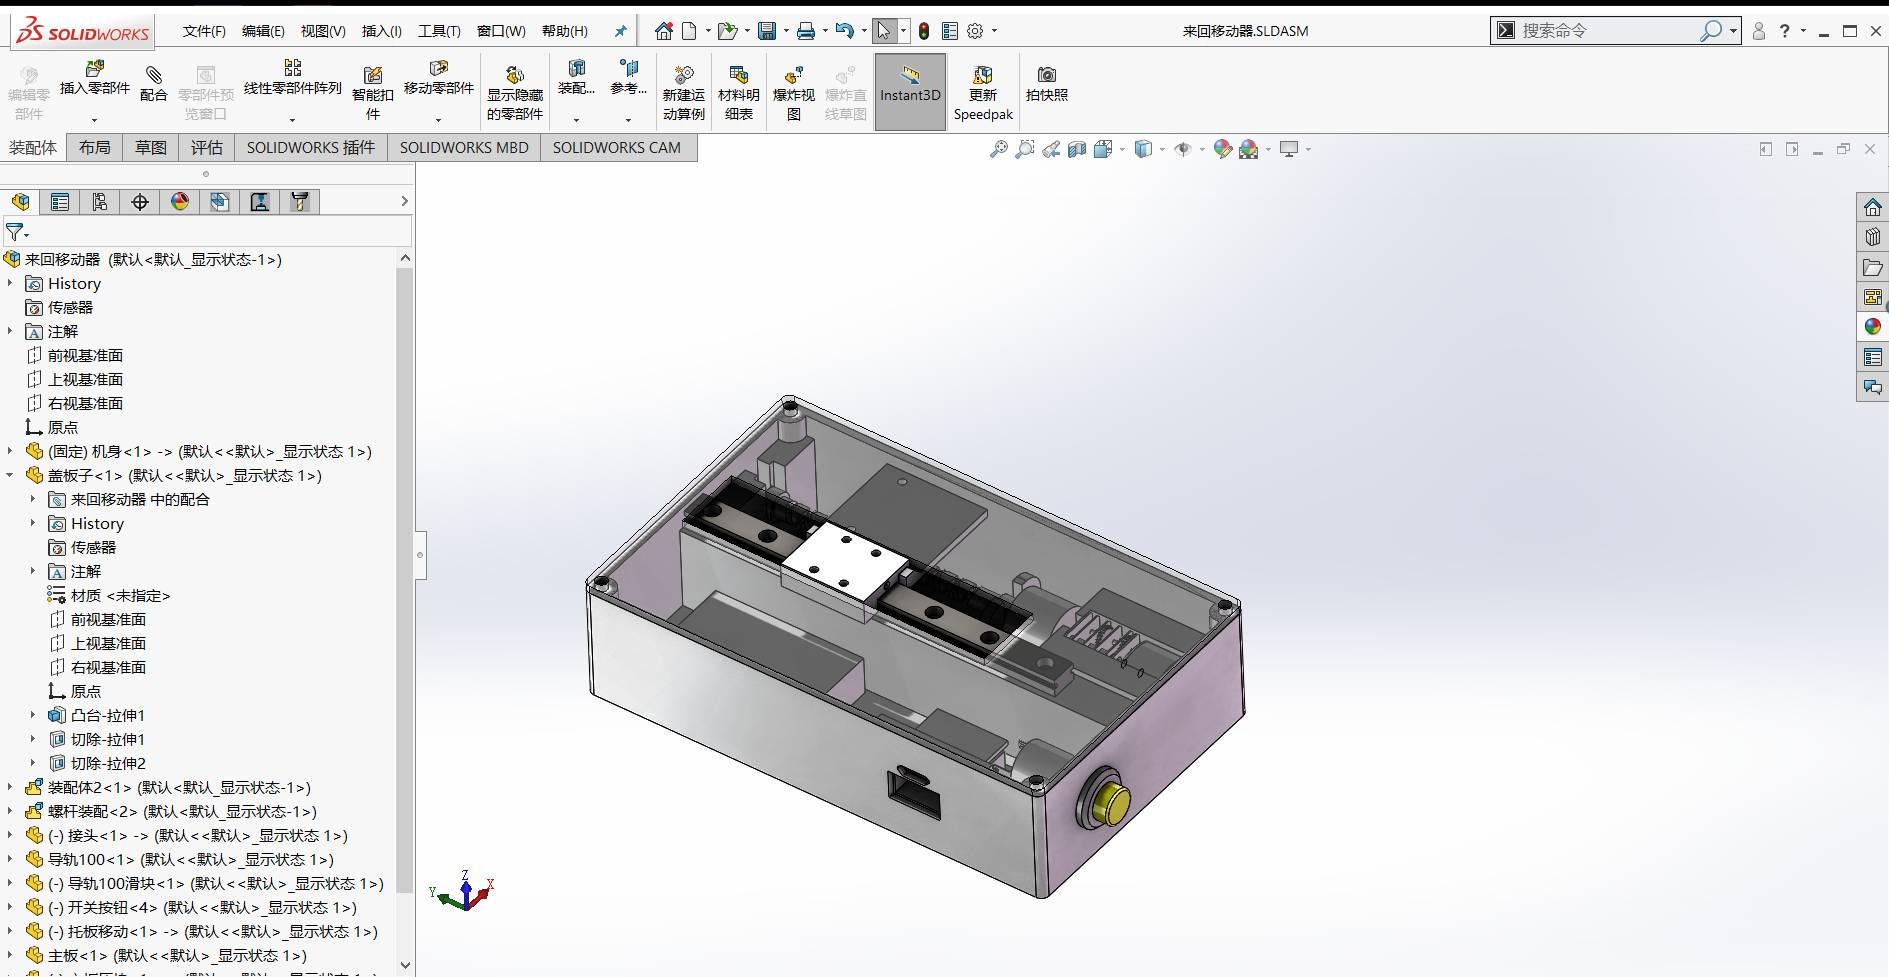Screen dimensions: 1889x977
Task: Open 工具(T) menu
Action: 439,31
